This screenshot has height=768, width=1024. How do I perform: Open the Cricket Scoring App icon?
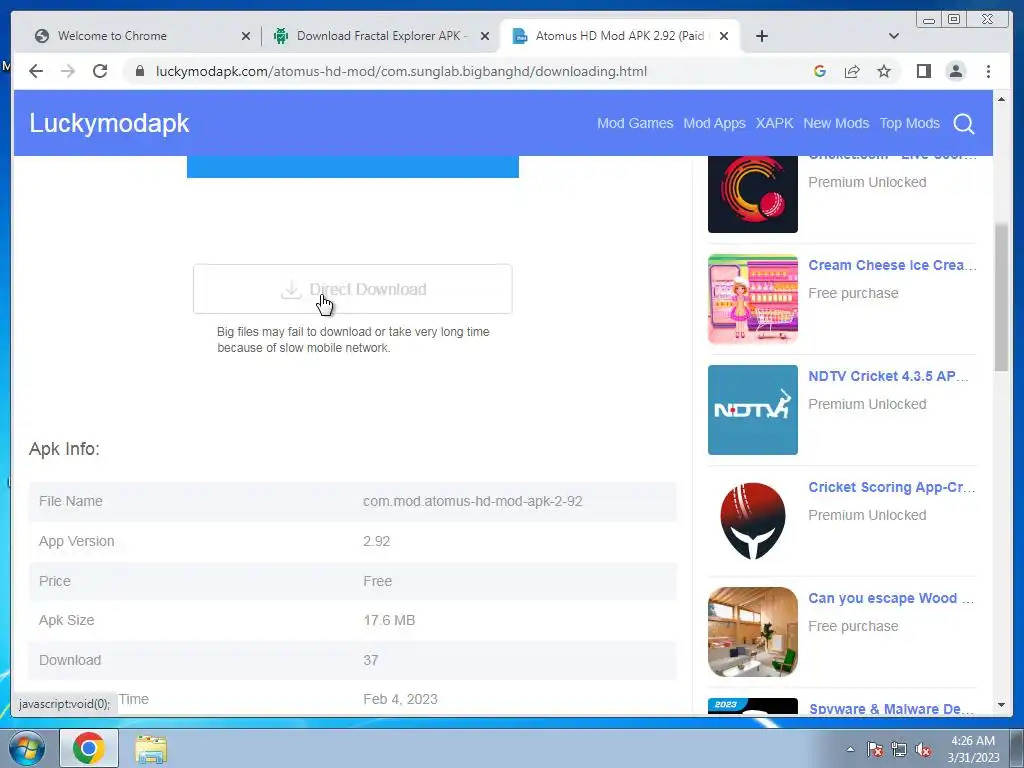[753, 521]
